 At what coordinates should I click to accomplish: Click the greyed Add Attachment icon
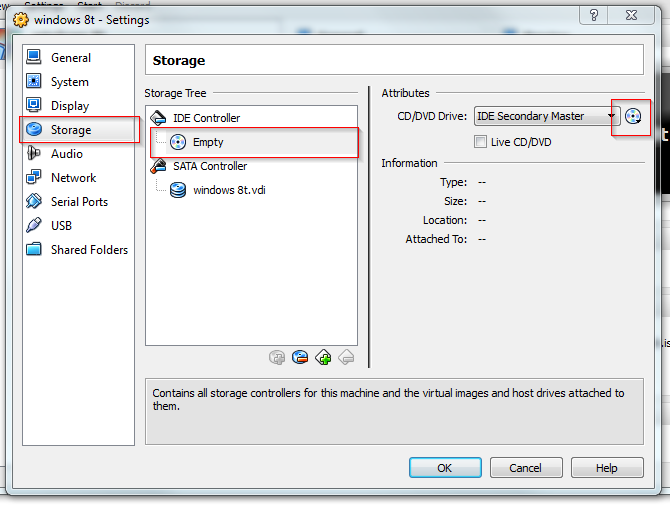click(277, 357)
